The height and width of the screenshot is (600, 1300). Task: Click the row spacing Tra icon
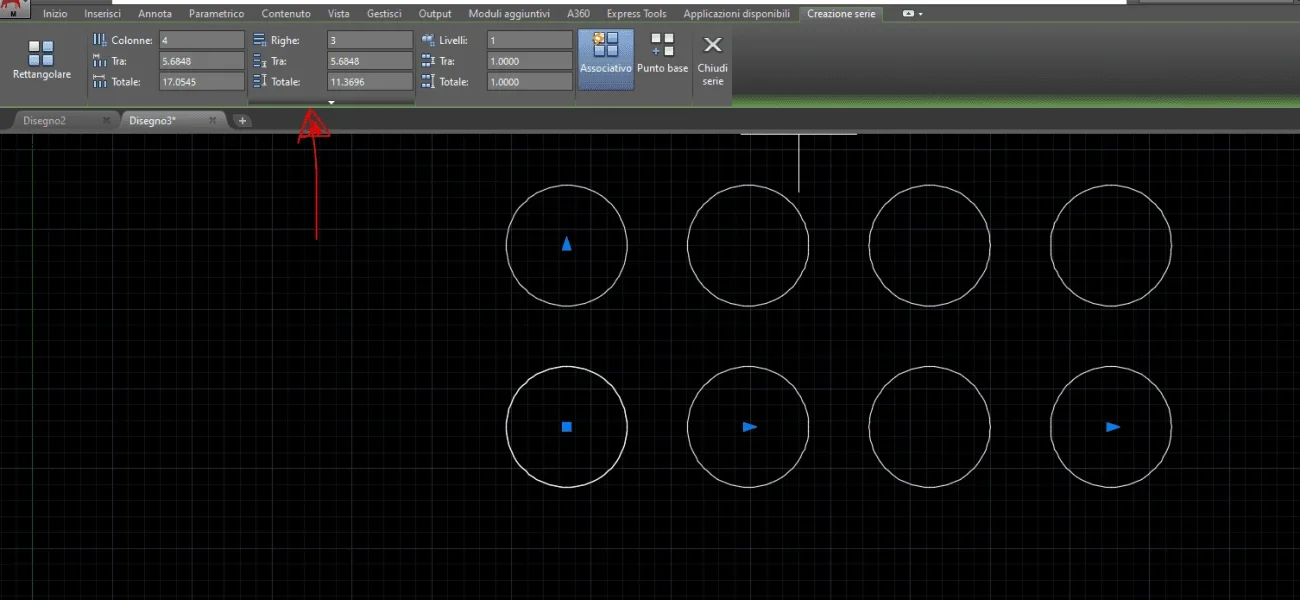(x=259, y=61)
